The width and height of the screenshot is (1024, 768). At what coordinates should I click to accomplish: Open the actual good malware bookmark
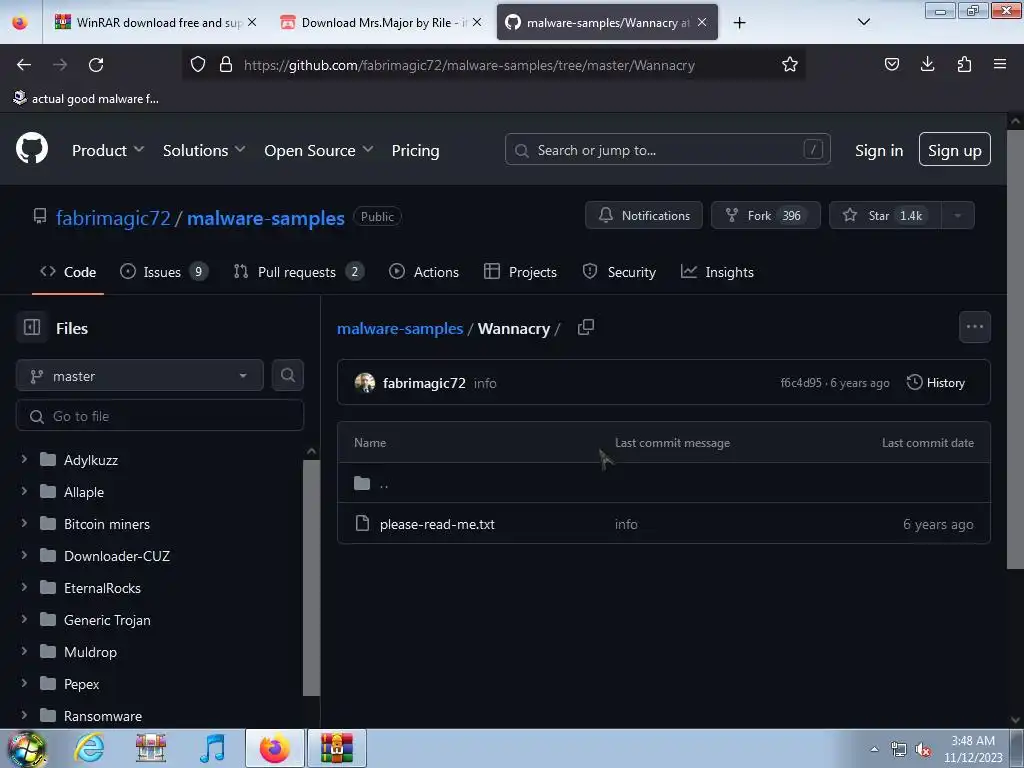(x=86, y=98)
